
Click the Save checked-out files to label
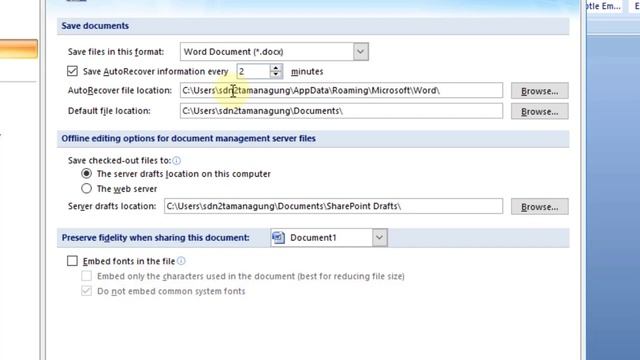tap(119, 160)
